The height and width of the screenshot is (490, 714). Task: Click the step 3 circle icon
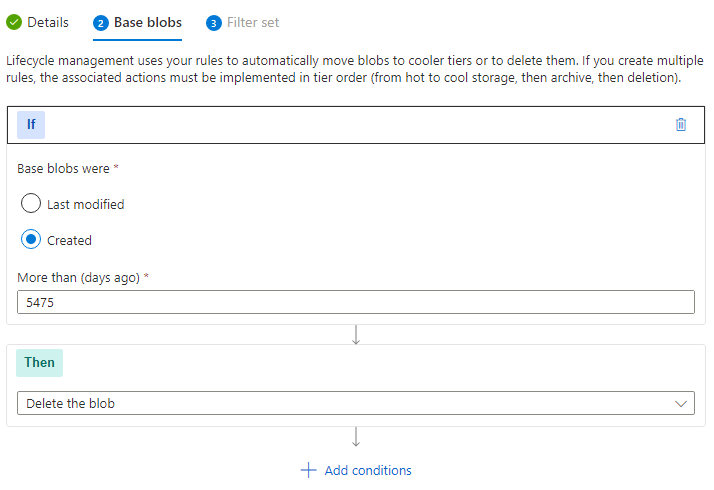(213, 23)
